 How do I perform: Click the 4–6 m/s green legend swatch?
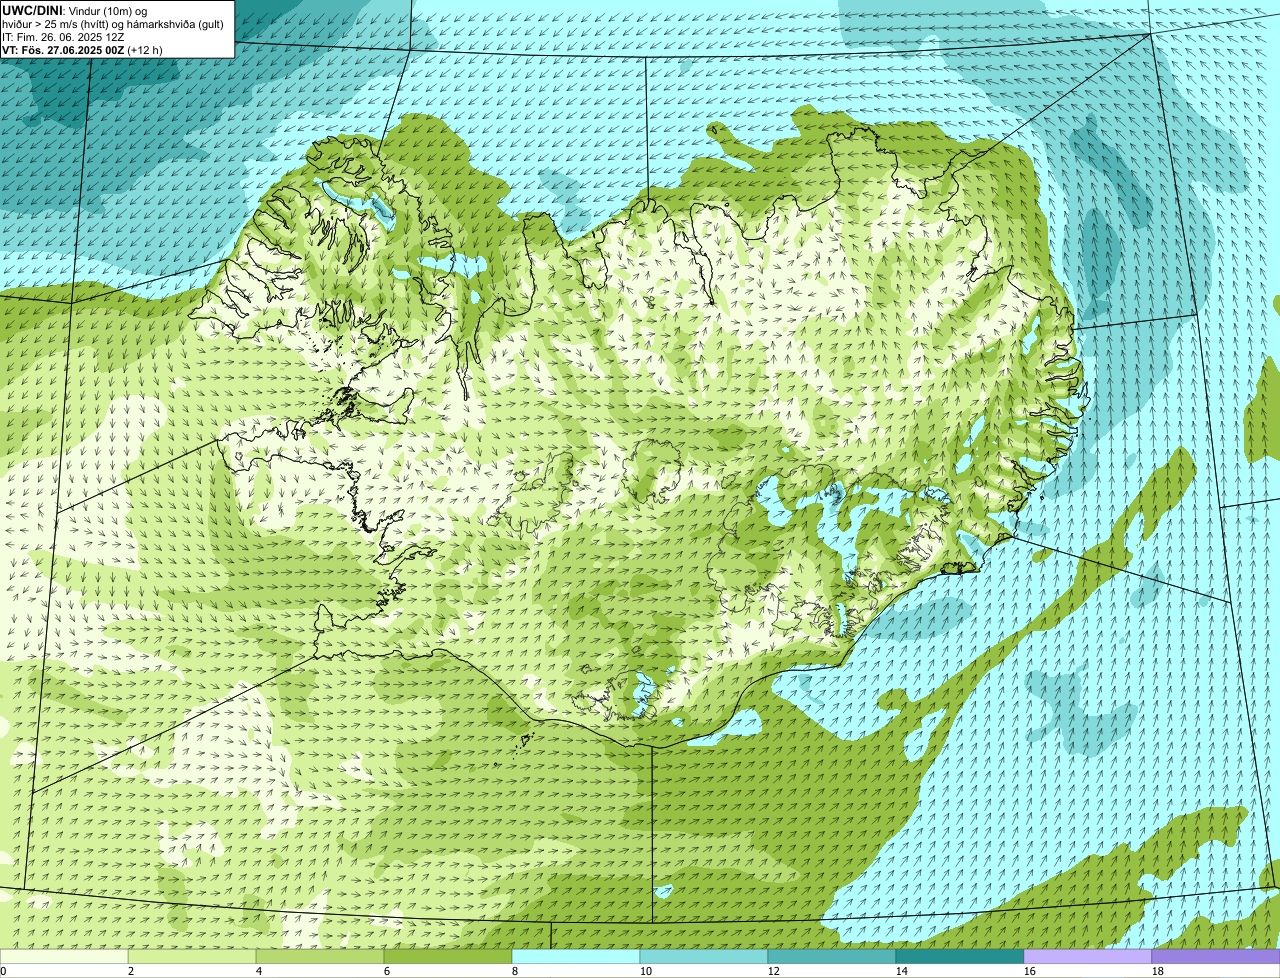(x=320, y=956)
